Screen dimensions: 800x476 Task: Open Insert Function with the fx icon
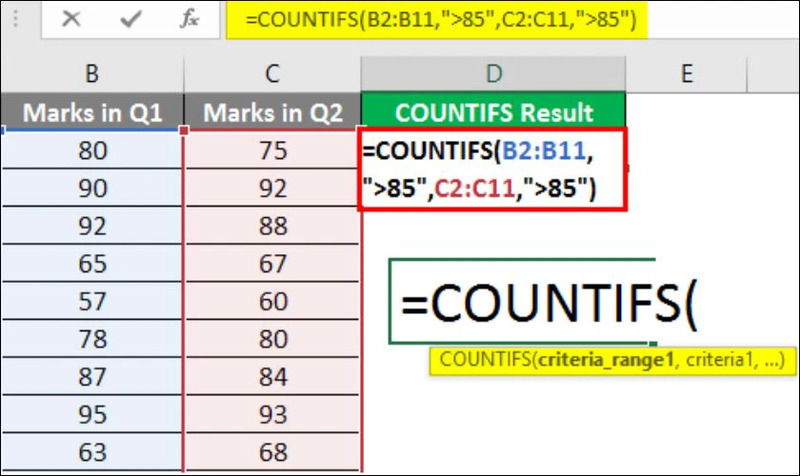pos(189,19)
